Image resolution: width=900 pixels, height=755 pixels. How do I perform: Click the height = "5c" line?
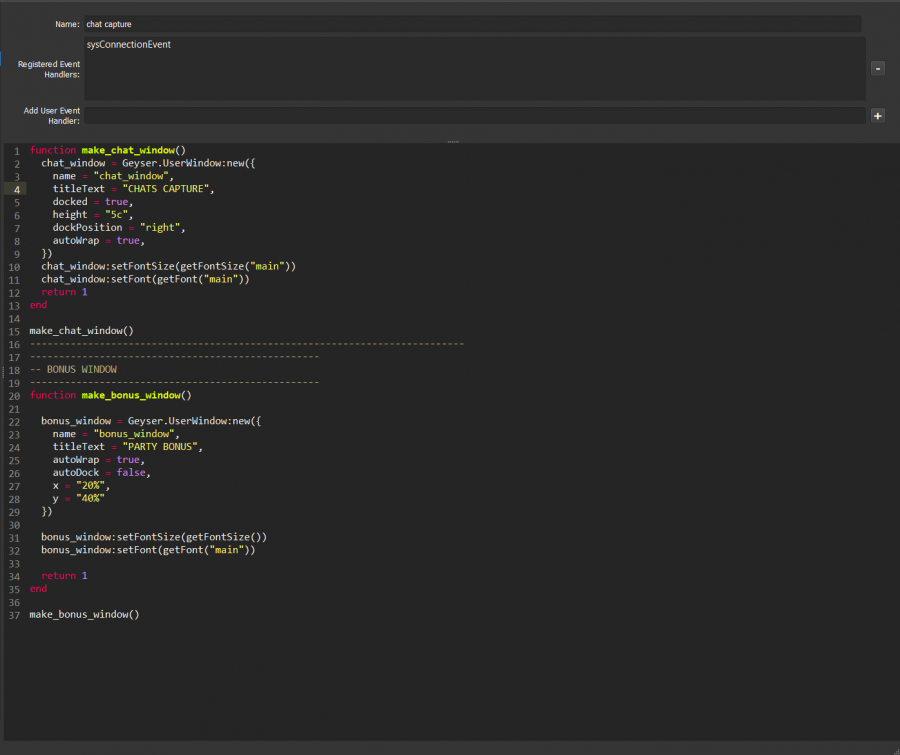[x=93, y=215]
